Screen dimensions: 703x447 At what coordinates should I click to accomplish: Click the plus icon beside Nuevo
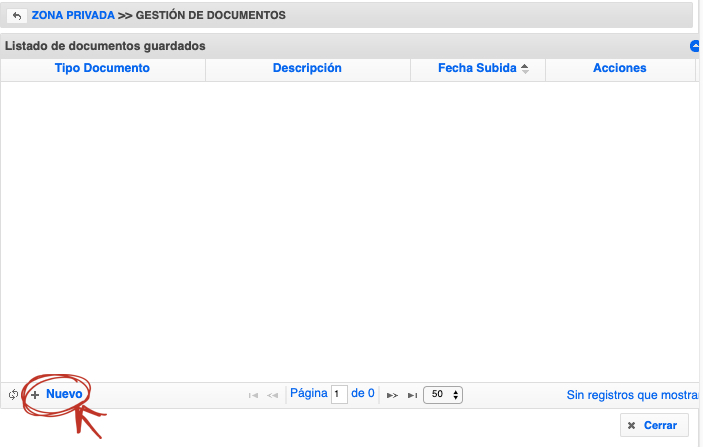(x=35, y=395)
